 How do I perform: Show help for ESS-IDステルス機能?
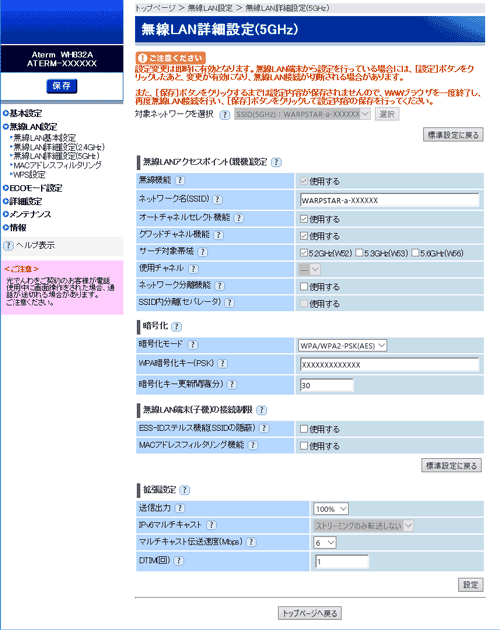pyautogui.click(x=264, y=428)
